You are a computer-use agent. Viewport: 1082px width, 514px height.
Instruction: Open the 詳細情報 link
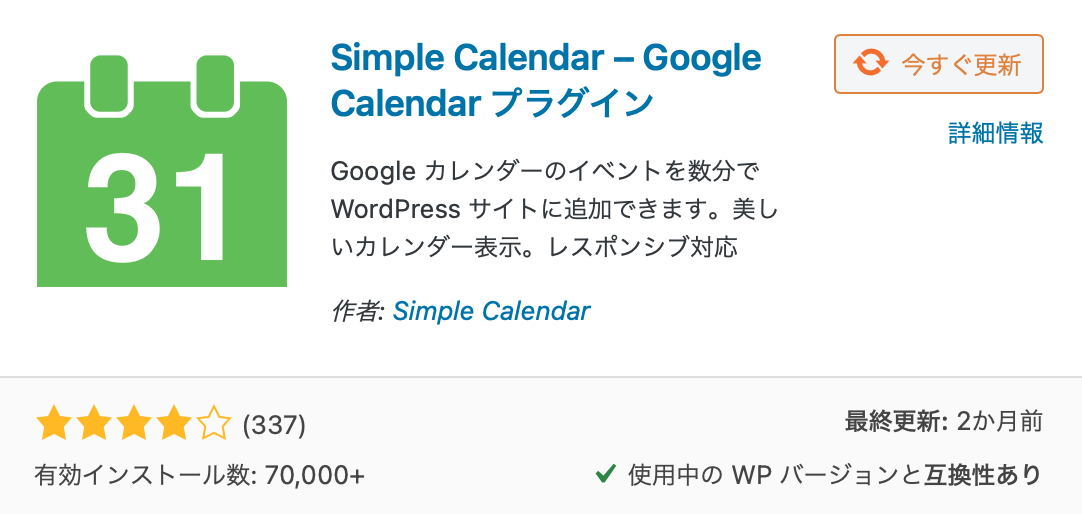tap(995, 133)
